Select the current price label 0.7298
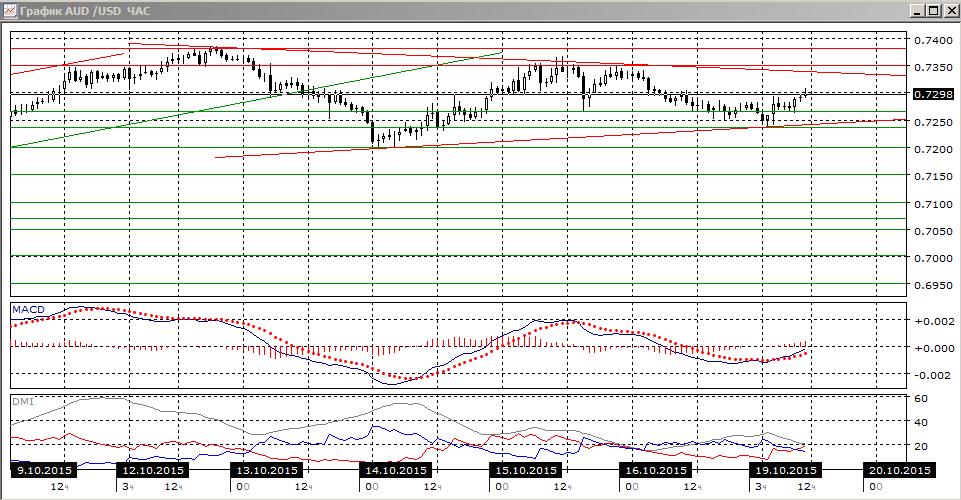 (x=933, y=94)
